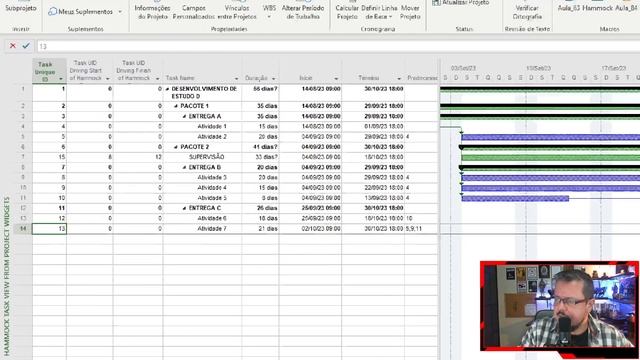
Task: Click the short blue Gantt bar of Atividade 5
Action: tap(515, 198)
